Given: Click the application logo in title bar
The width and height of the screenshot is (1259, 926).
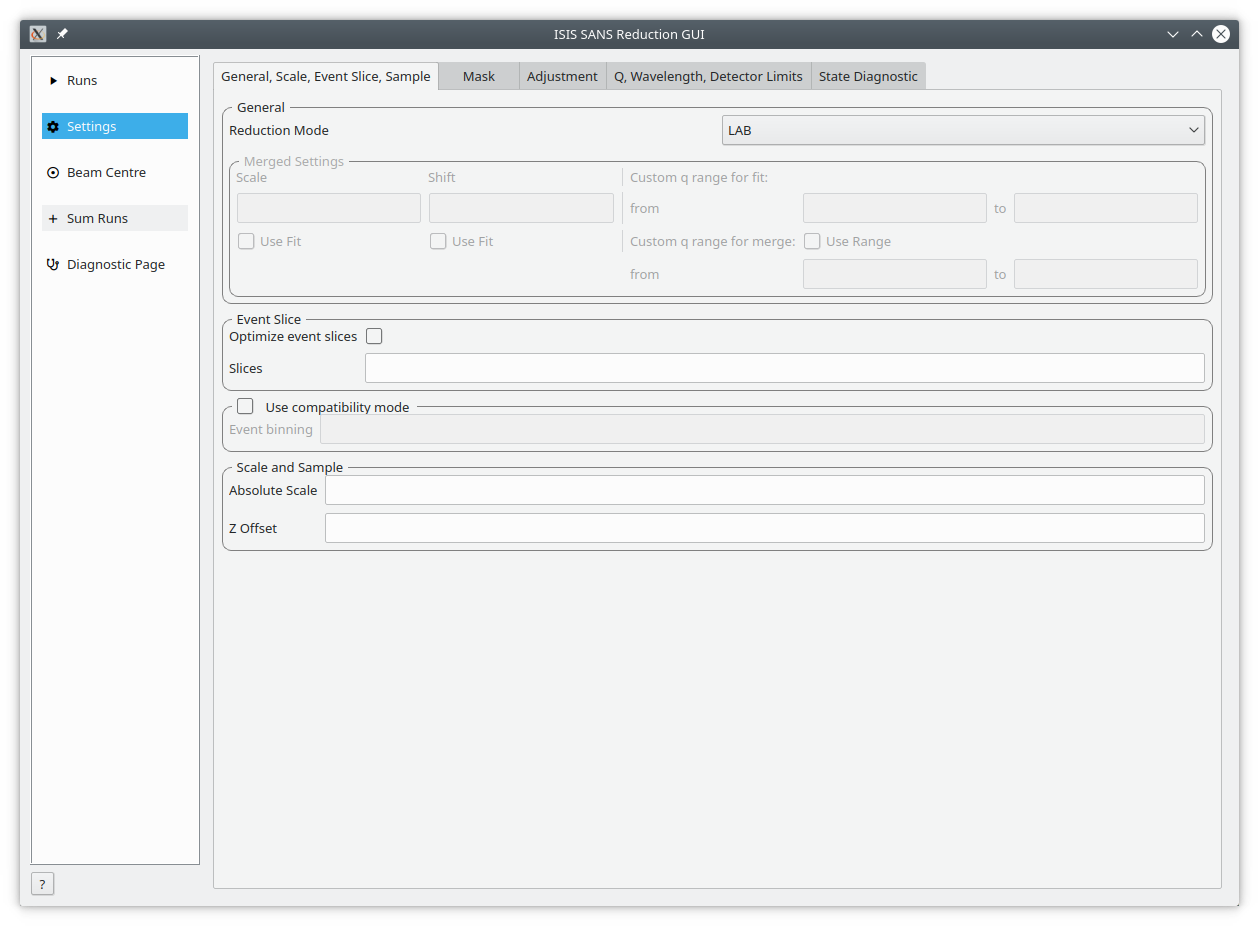Looking at the screenshot, I should pos(38,34).
